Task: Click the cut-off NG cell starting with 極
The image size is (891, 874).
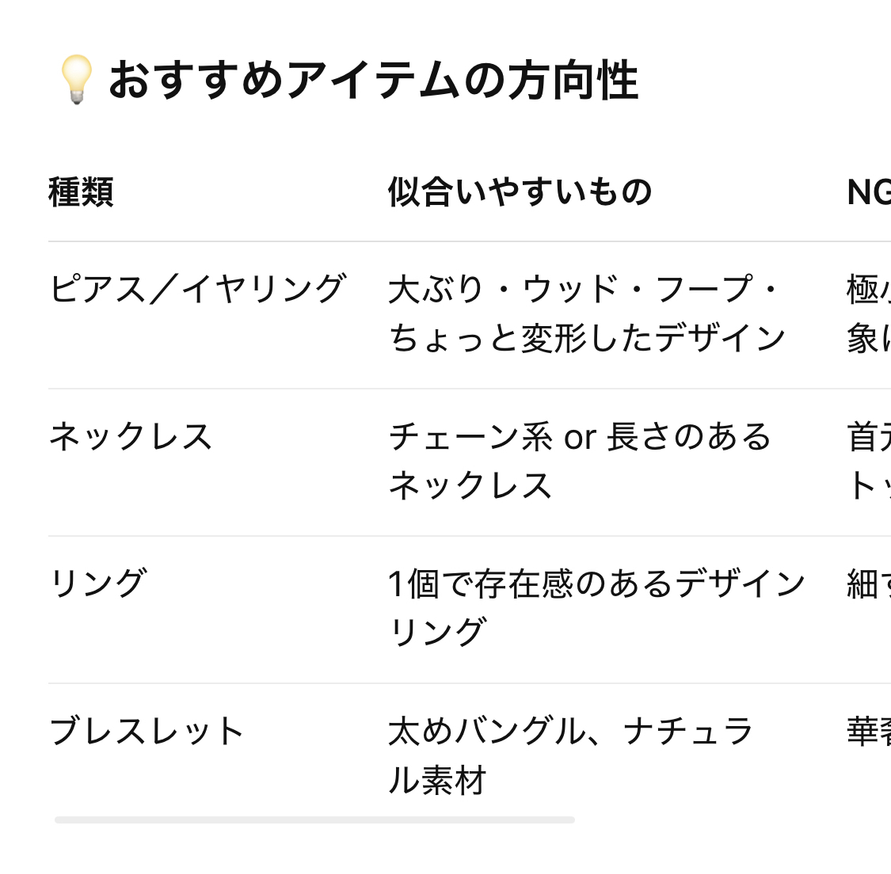Action: point(867,314)
